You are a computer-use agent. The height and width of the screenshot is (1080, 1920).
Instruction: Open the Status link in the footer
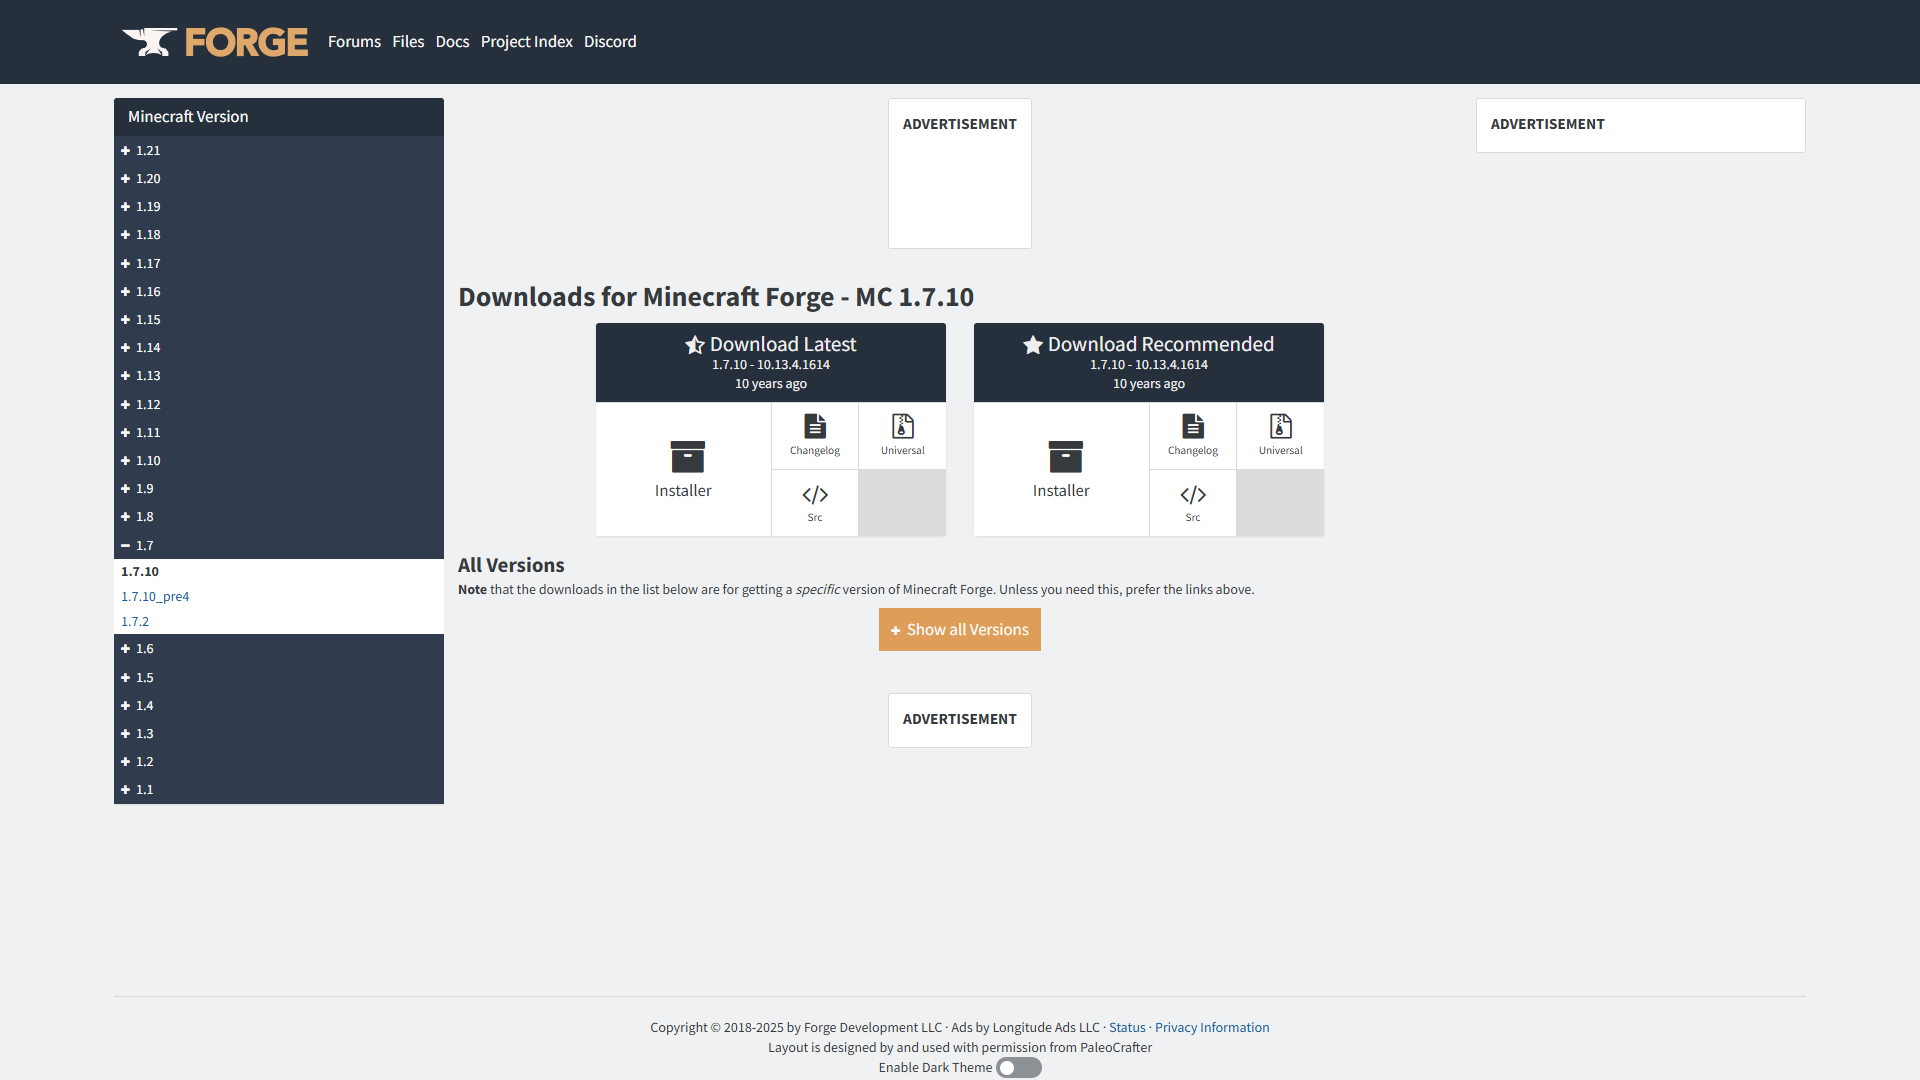pos(1126,1028)
